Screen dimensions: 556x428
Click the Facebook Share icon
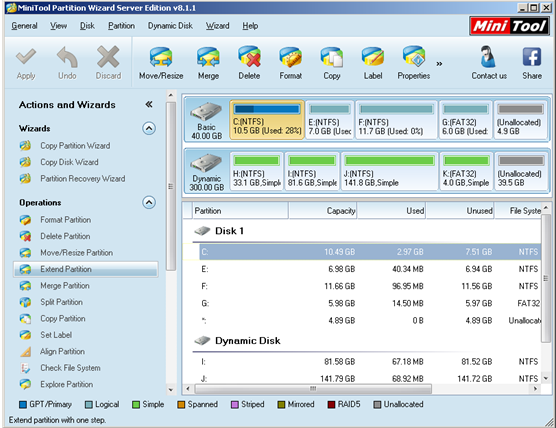532,57
